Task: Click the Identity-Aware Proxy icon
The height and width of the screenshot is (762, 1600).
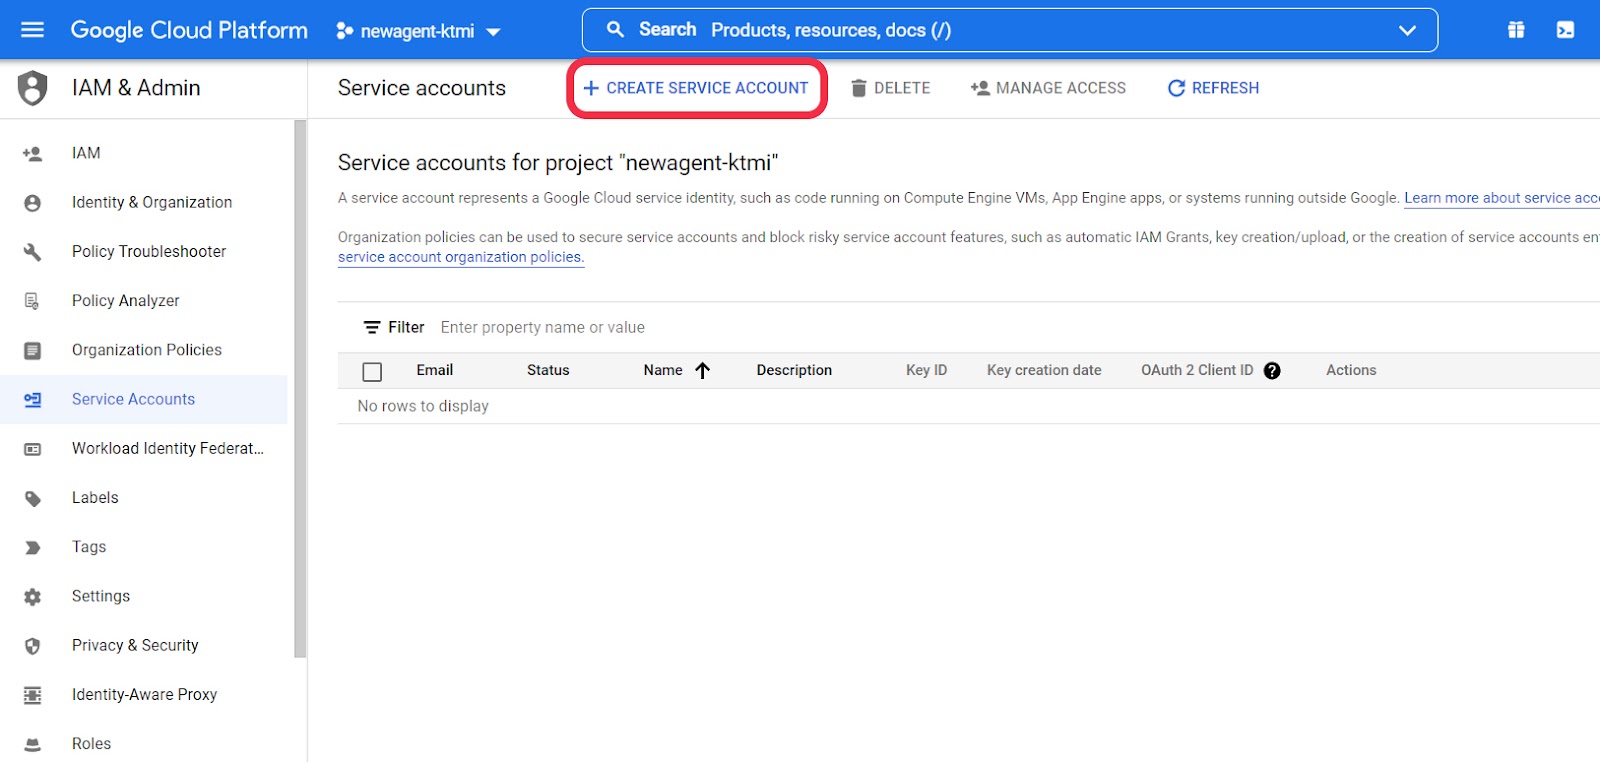Action: [x=32, y=695]
